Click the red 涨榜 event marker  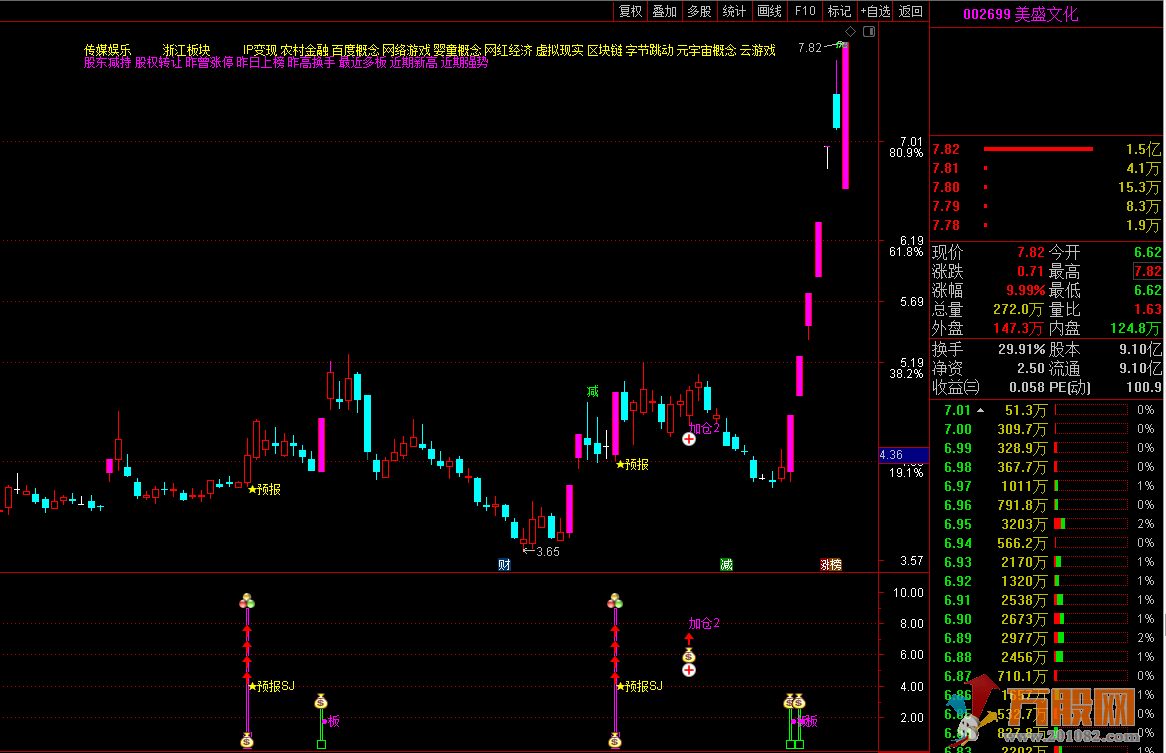830,565
